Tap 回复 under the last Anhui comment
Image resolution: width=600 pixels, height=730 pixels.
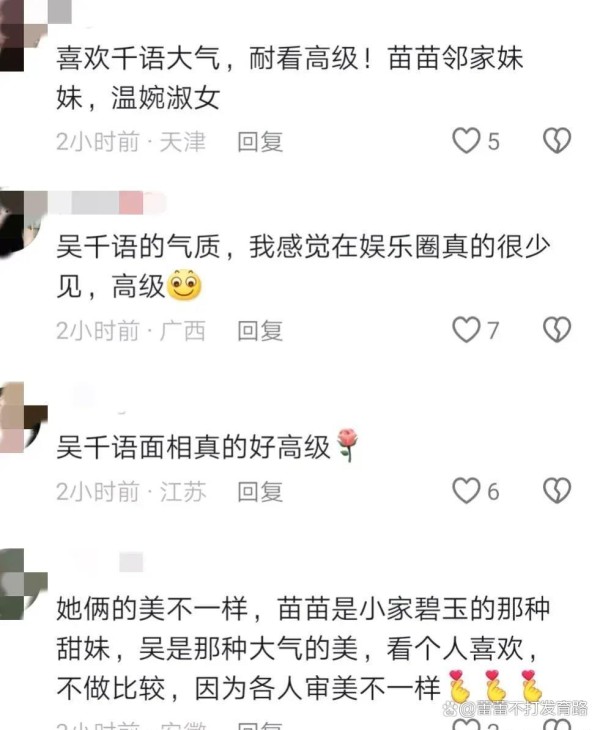click(260, 725)
